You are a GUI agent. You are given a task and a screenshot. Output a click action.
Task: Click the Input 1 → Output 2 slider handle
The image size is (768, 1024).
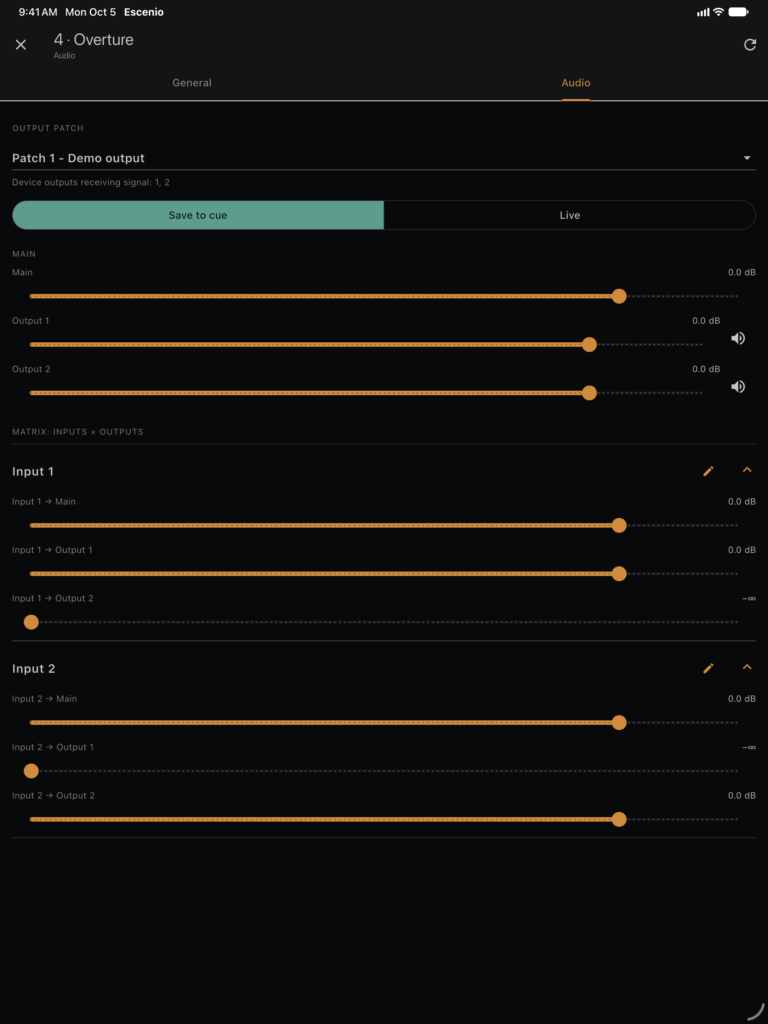pyautogui.click(x=31, y=622)
